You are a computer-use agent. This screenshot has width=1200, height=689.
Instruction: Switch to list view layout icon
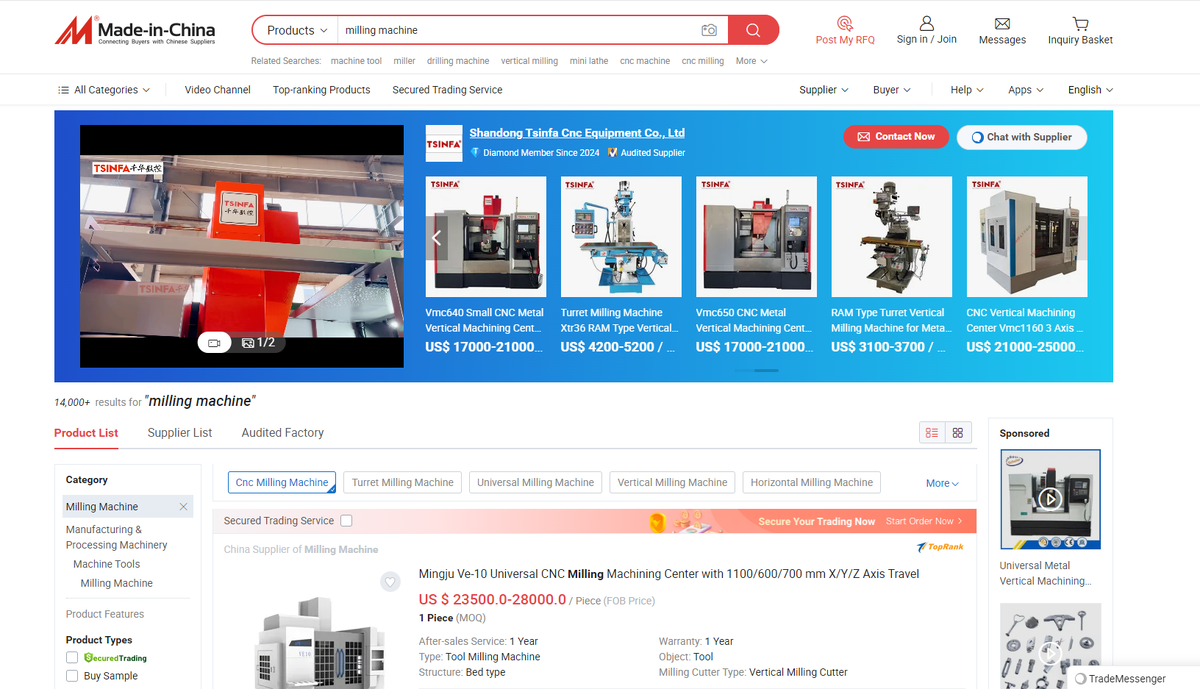(x=932, y=433)
